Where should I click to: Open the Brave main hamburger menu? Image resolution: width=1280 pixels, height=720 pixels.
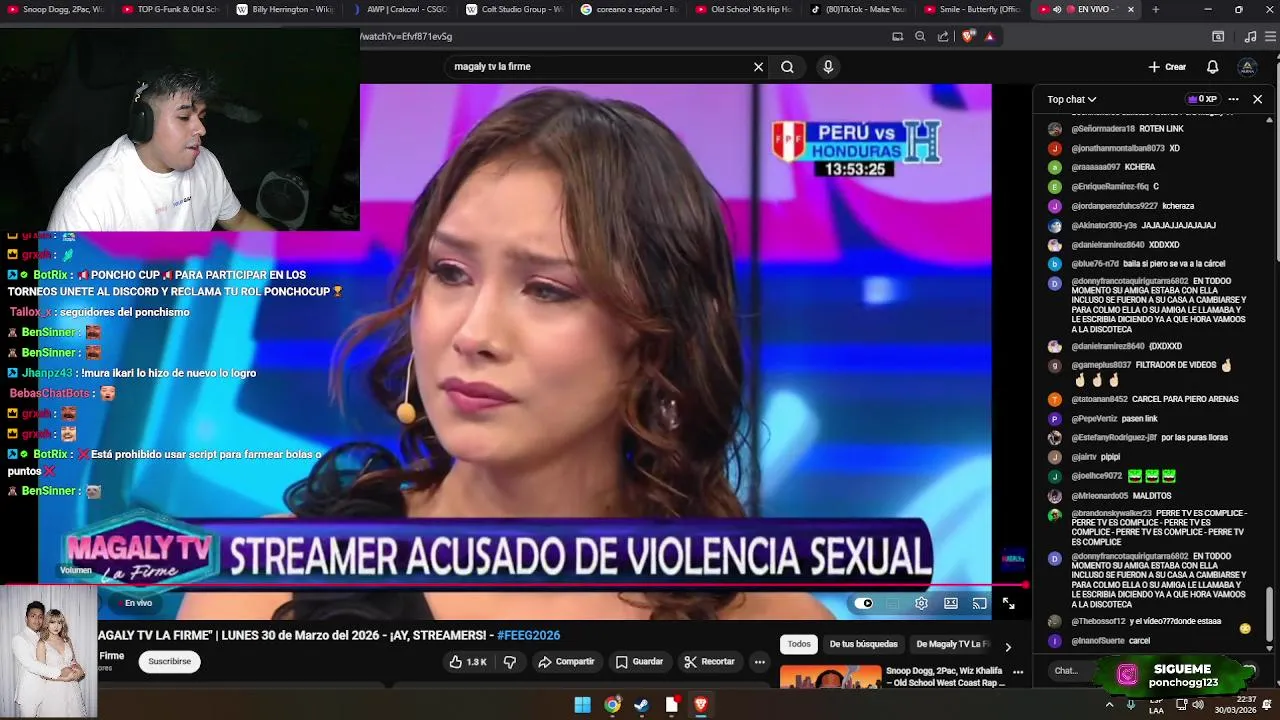pos(1270,36)
